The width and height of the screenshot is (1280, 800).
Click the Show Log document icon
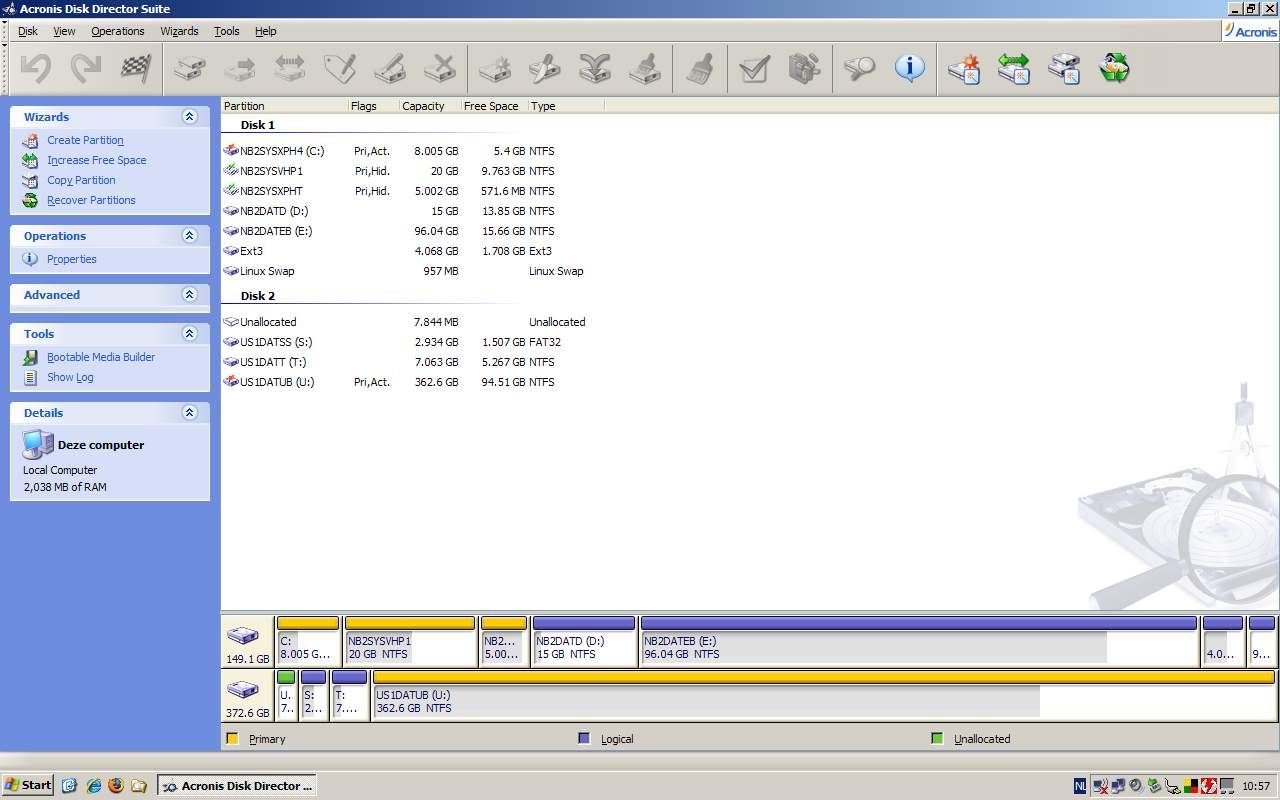click(x=30, y=377)
